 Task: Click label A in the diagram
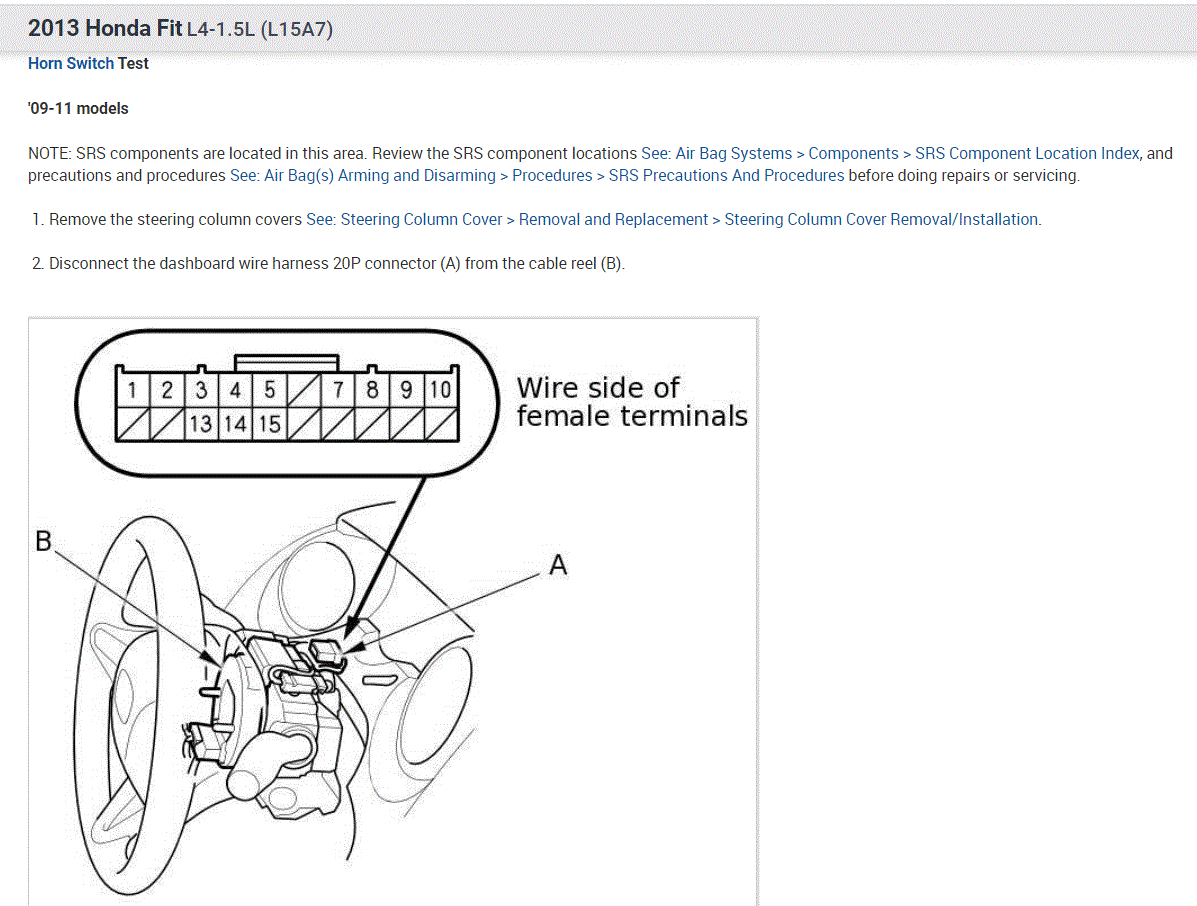tap(558, 566)
